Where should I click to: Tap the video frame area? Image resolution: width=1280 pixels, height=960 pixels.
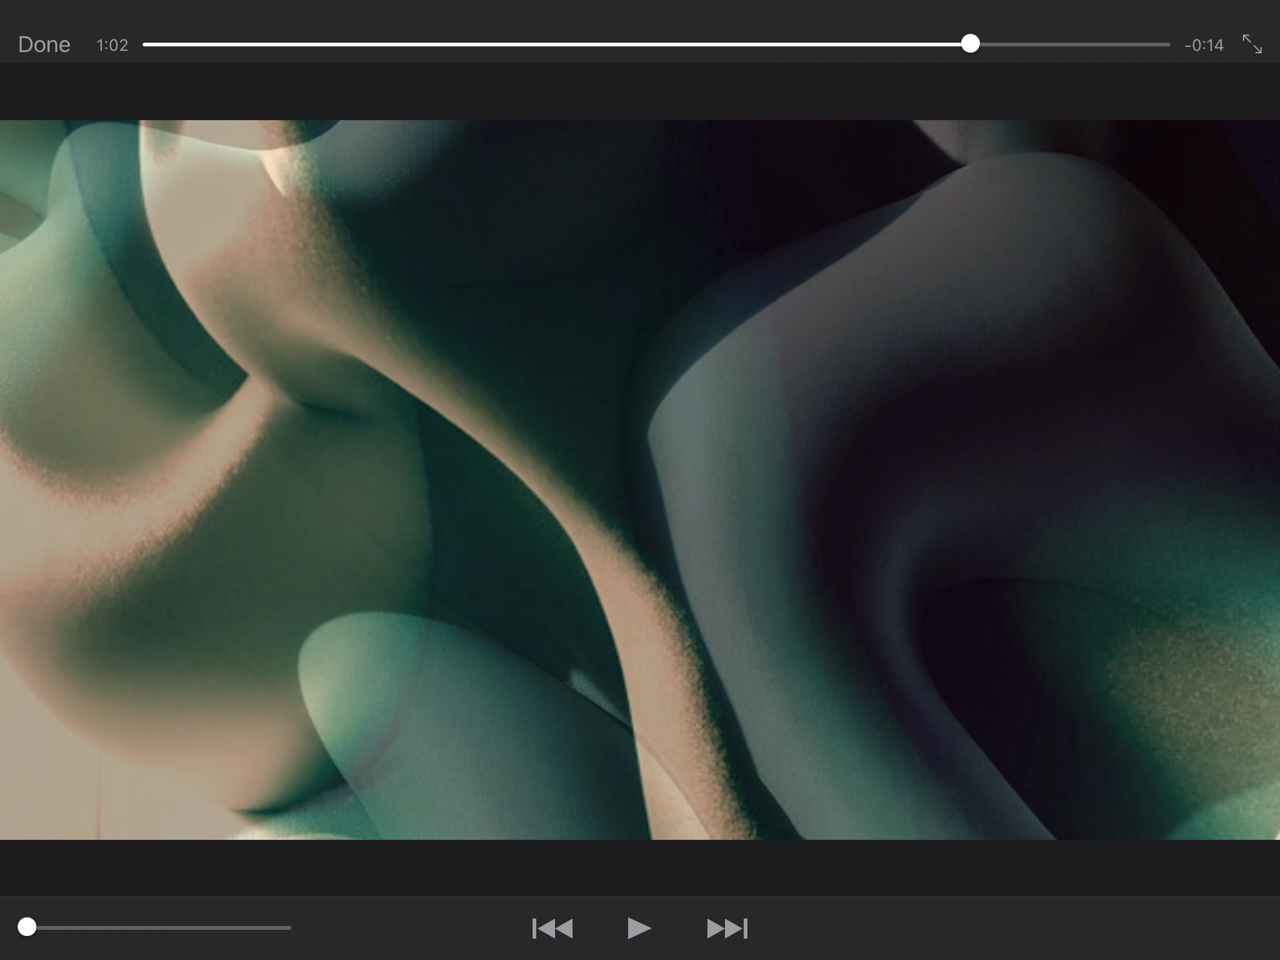(x=640, y=480)
